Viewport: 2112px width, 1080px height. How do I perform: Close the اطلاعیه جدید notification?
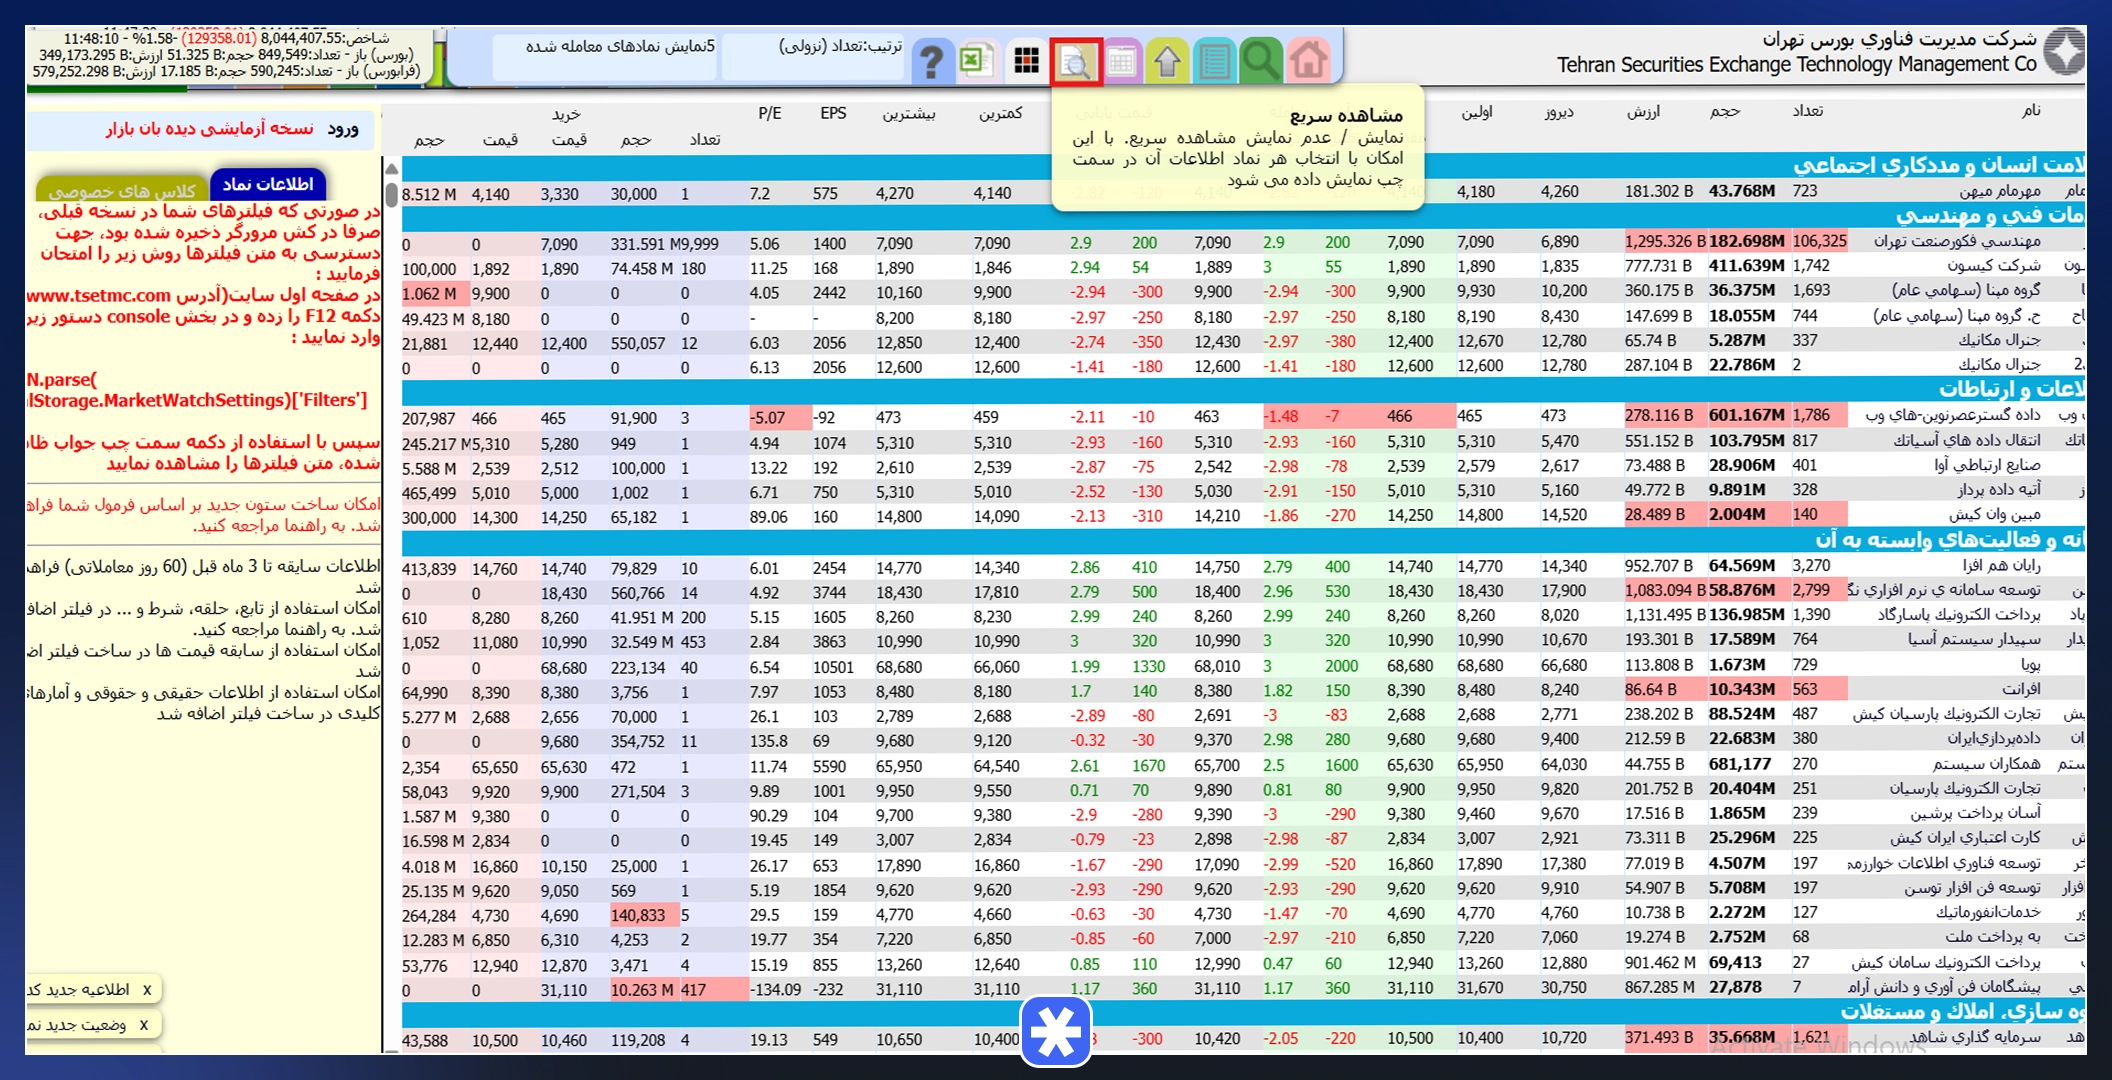click(147, 990)
